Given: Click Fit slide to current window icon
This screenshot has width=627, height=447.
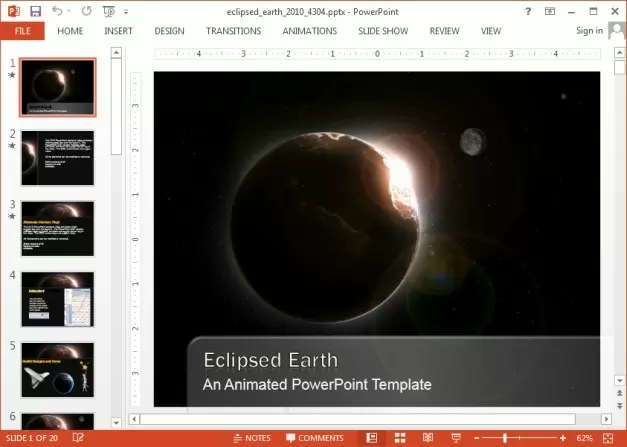Looking at the screenshot, I should coord(608,438).
